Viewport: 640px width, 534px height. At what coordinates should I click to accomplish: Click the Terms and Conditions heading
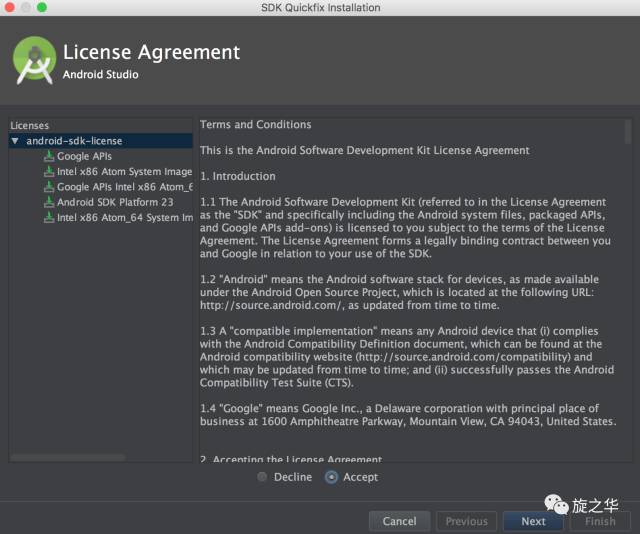pos(256,125)
